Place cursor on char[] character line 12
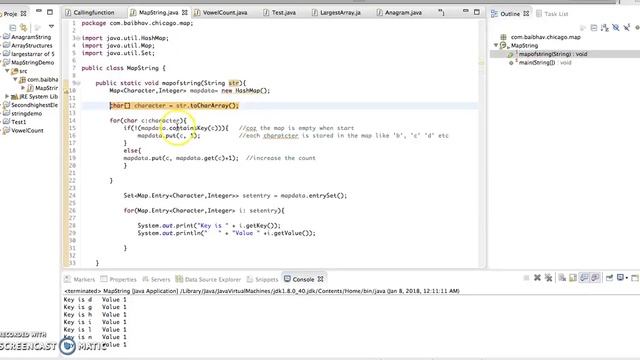 [x=174, y=106]
